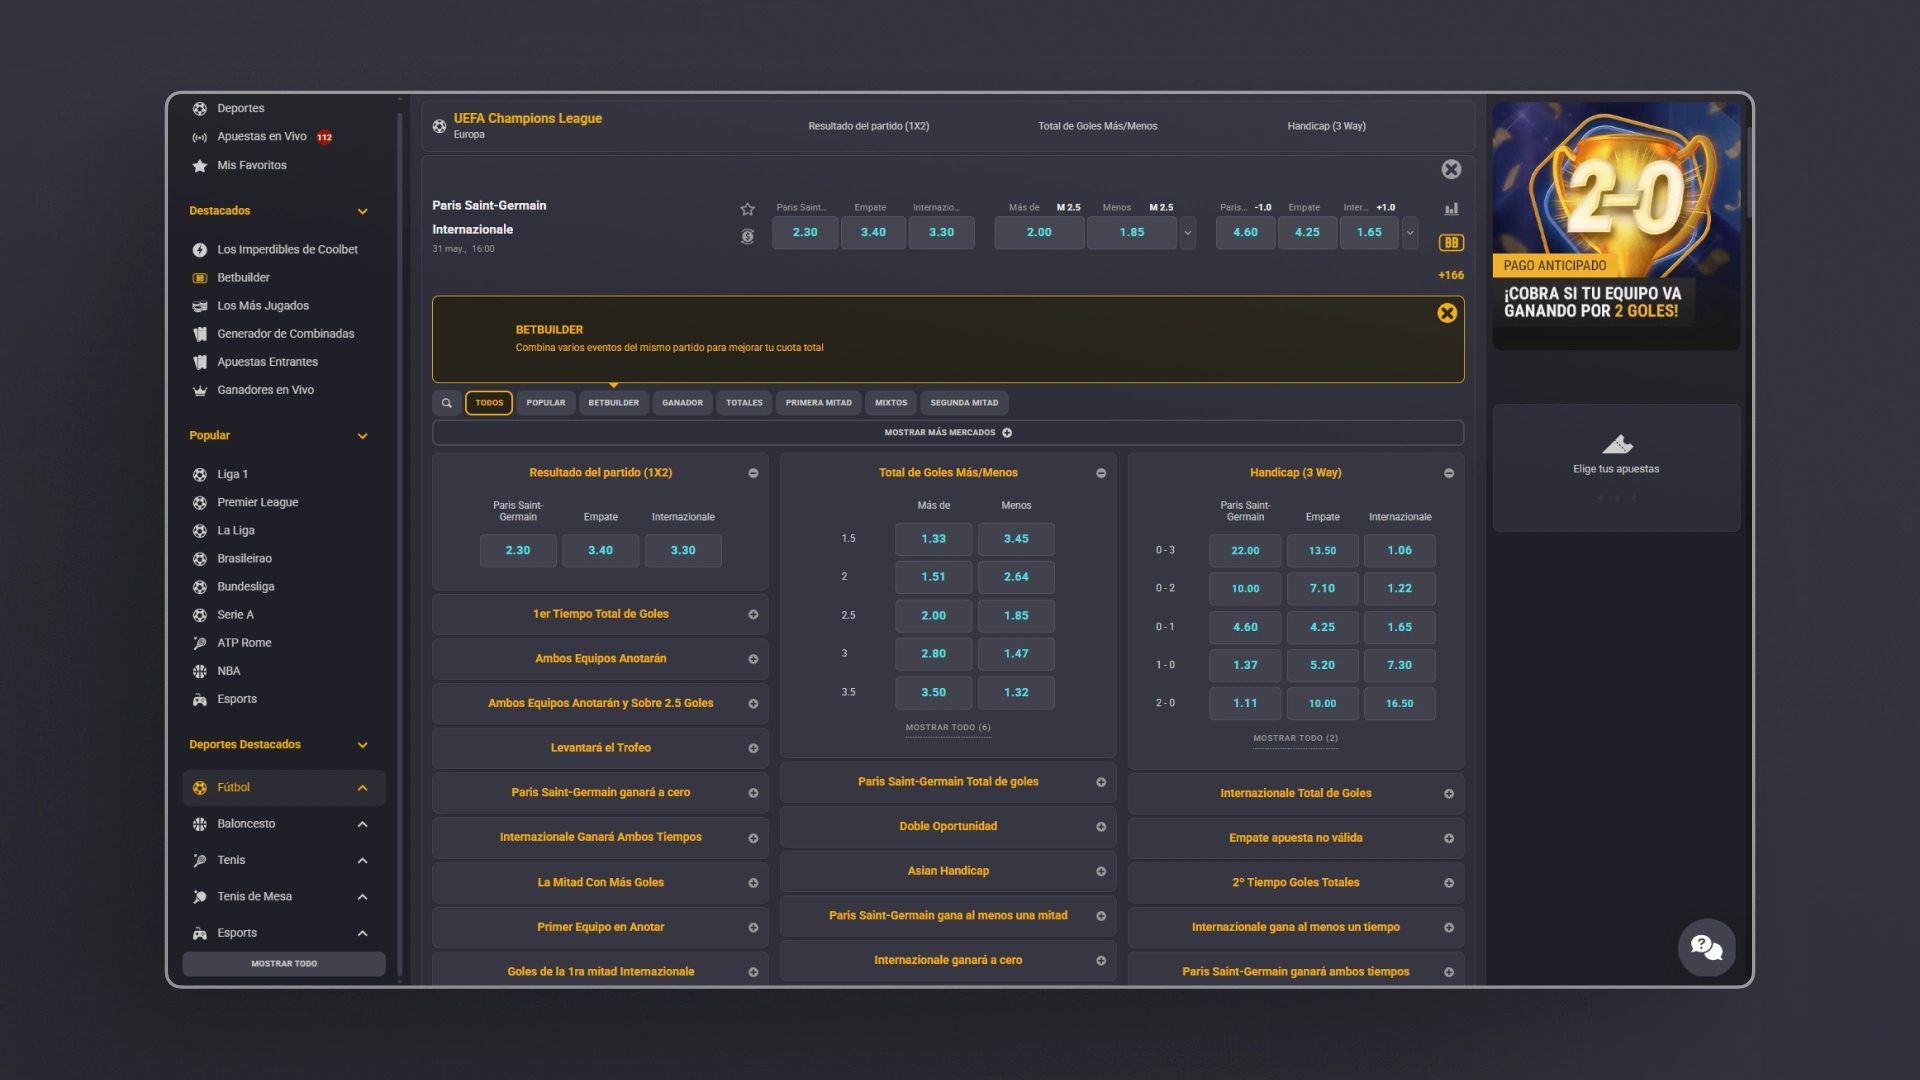Select Serie A league entry

point(235,615)
